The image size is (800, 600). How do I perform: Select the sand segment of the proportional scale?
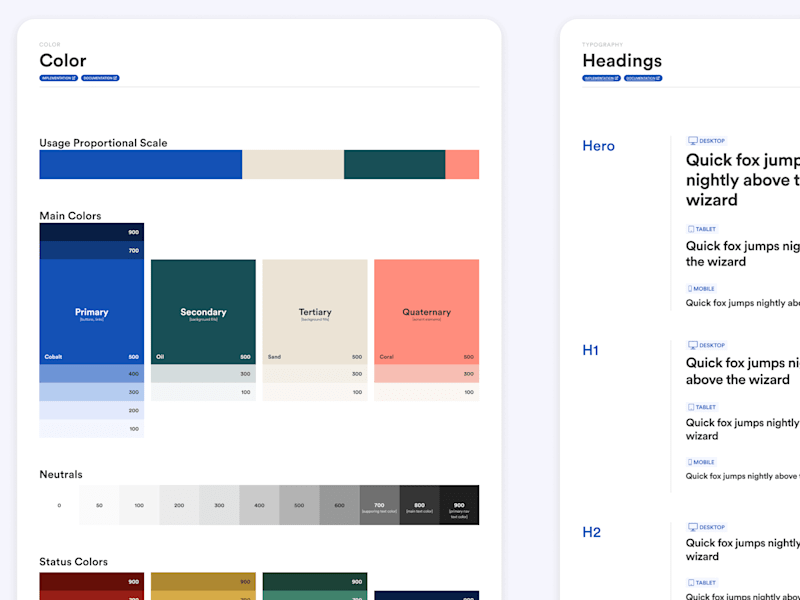tap(293, 164)
